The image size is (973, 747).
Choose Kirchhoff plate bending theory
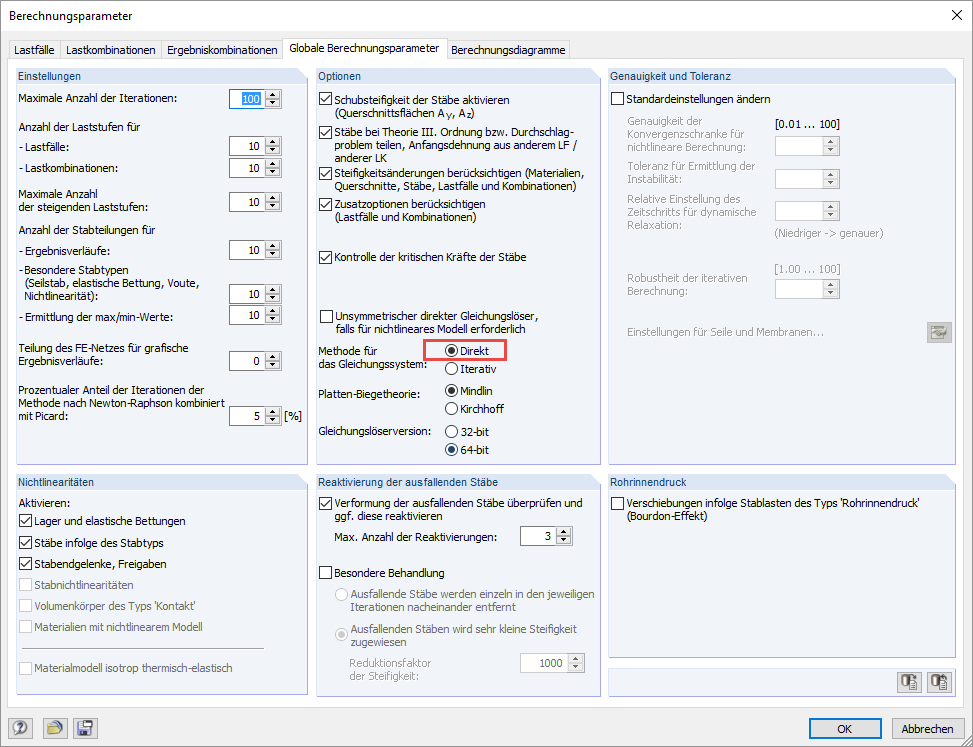click(452, 409)
